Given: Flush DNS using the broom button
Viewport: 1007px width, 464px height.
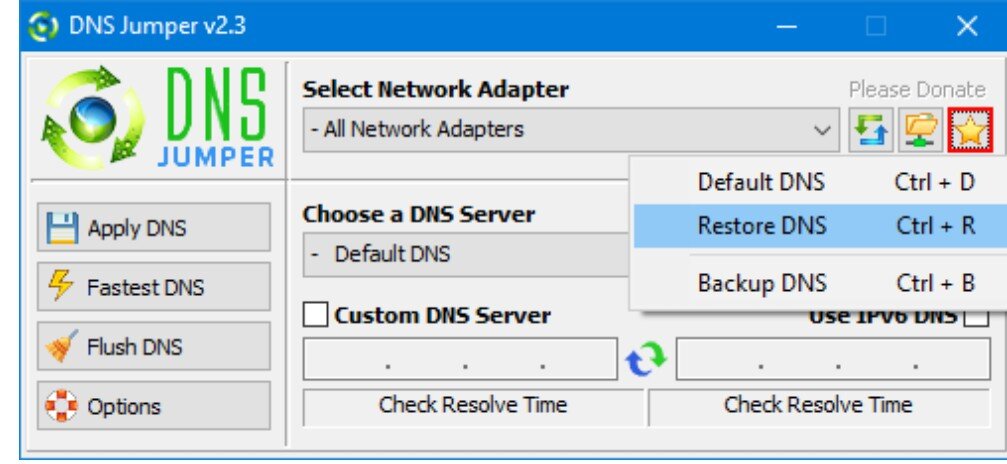Looking at the screenshot, I should [x=154, y=346].
